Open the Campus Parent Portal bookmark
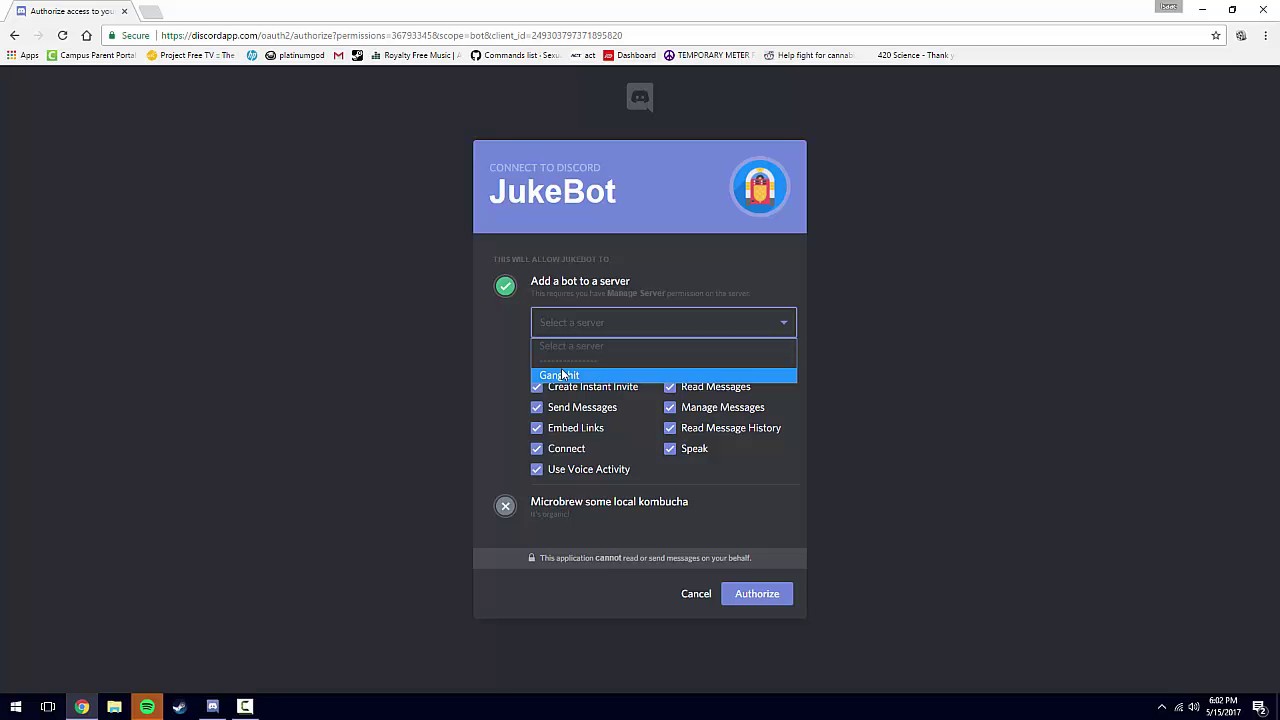This screenshot has height=720, width=1280. tap(91, 55)
